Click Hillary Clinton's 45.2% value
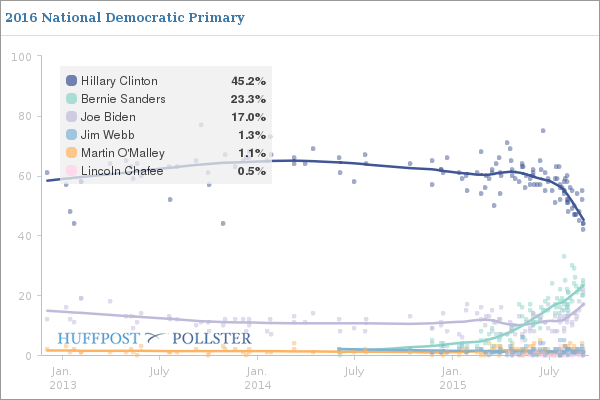The image size is (600, 400). pos(247,81)
